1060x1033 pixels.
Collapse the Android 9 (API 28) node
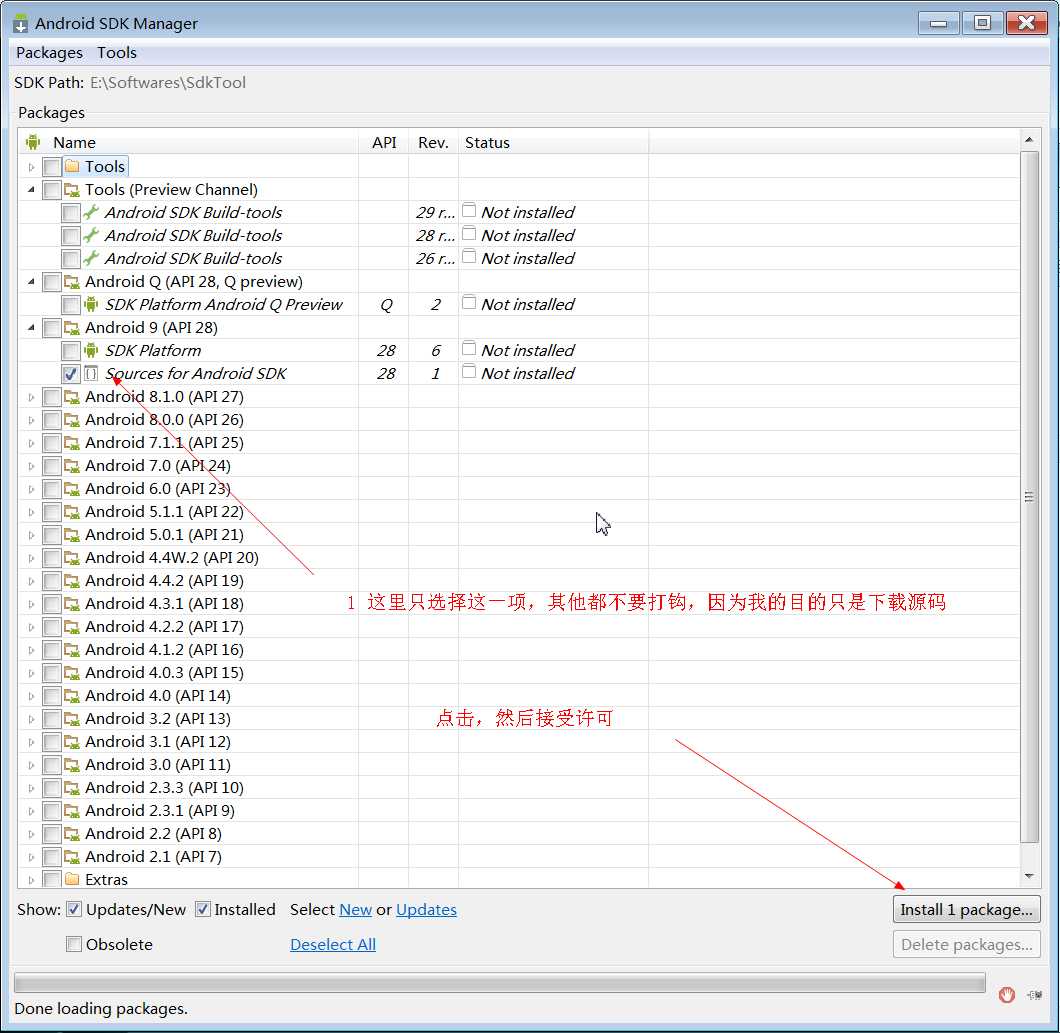pos(31,328)
